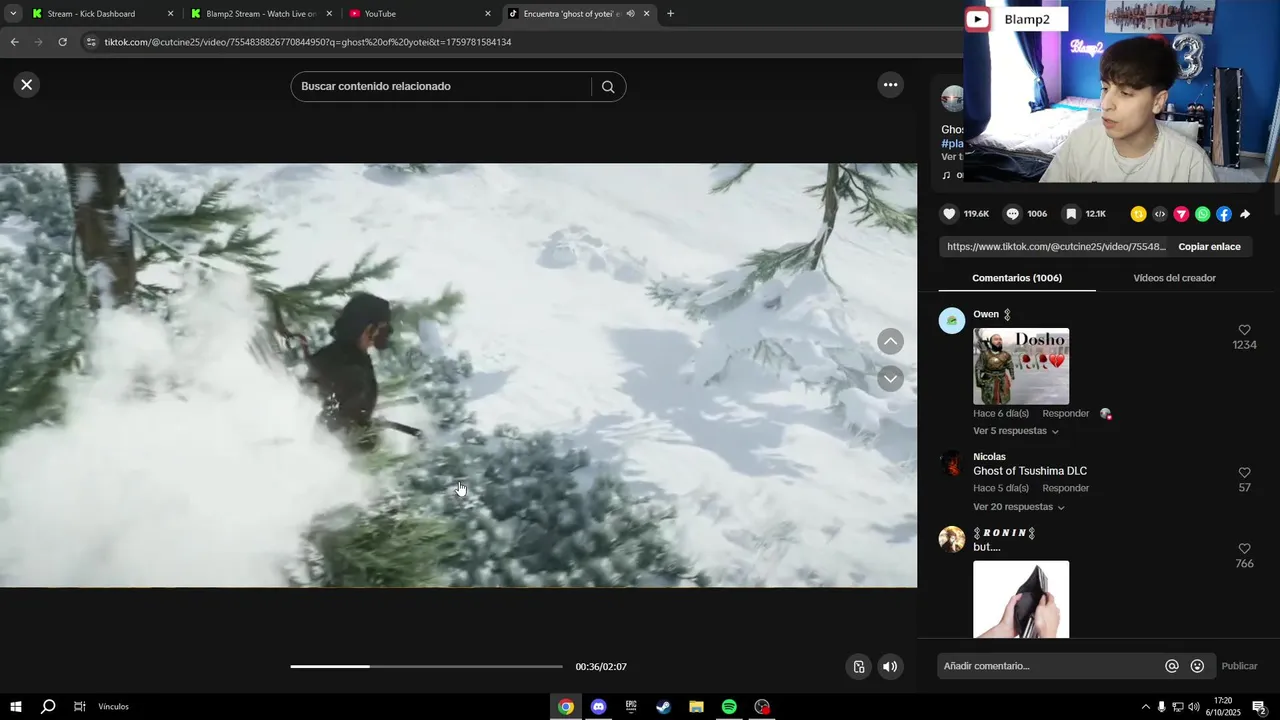Click 'Ghost of Tsushima DLC' comment text
Screen dimensions: 1280x720
[1030, 471]
